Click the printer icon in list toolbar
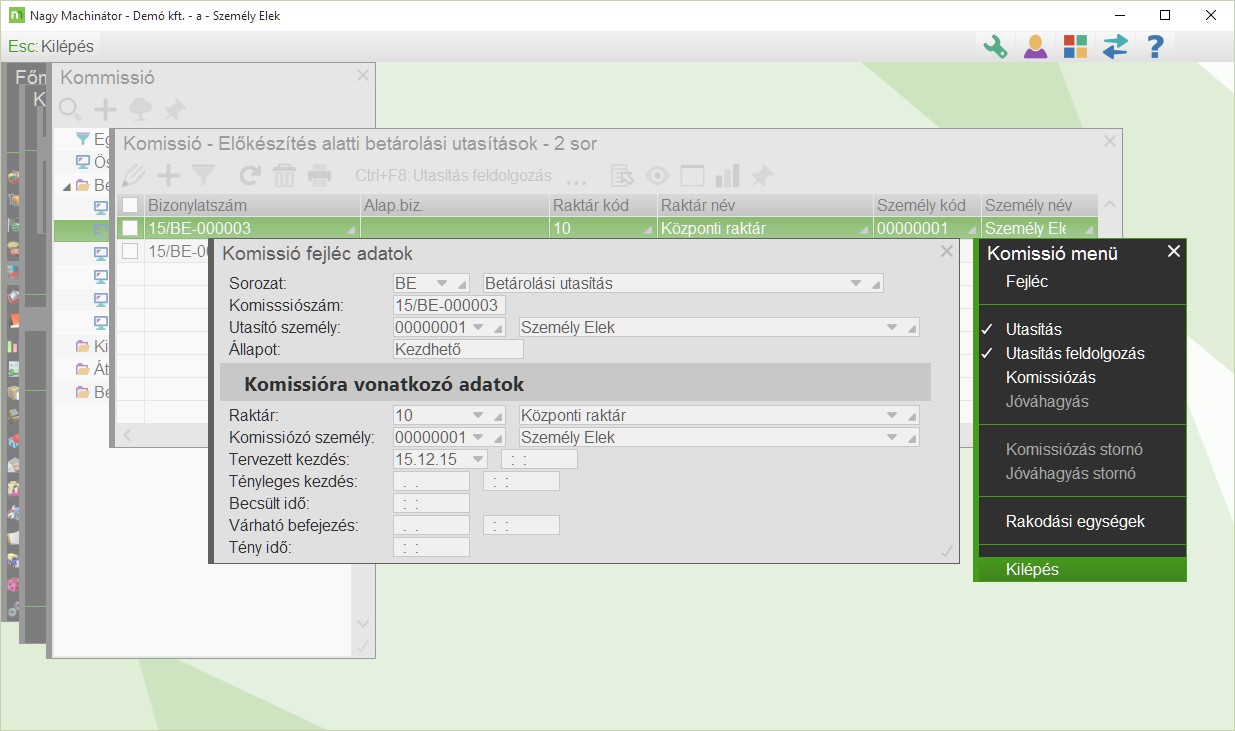Screen dimensions: 1235x731 click(320, 175)
